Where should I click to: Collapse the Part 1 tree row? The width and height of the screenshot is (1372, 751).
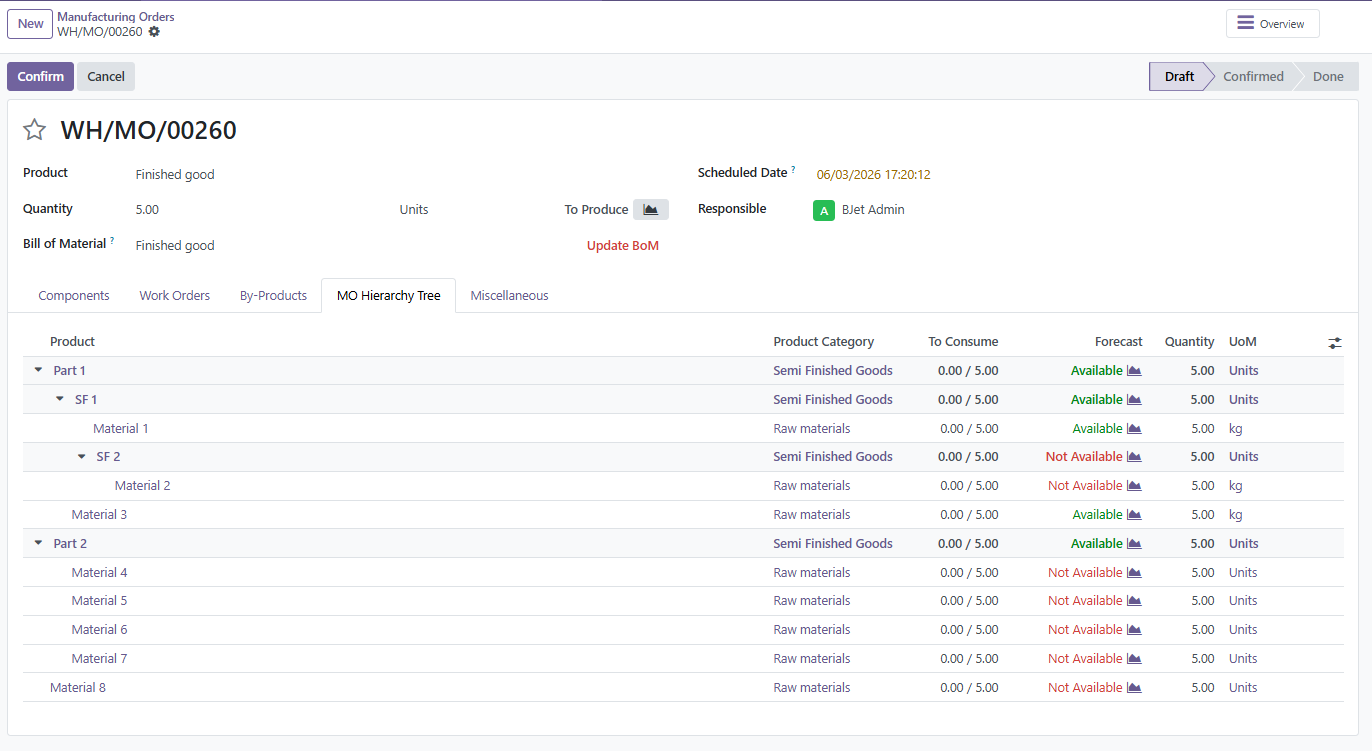pyautogui.click(x=38, y=370)
